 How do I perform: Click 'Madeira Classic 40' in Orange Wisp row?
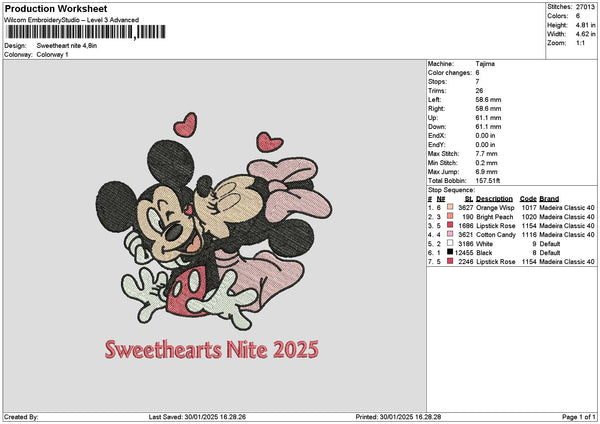click(567, 208)
